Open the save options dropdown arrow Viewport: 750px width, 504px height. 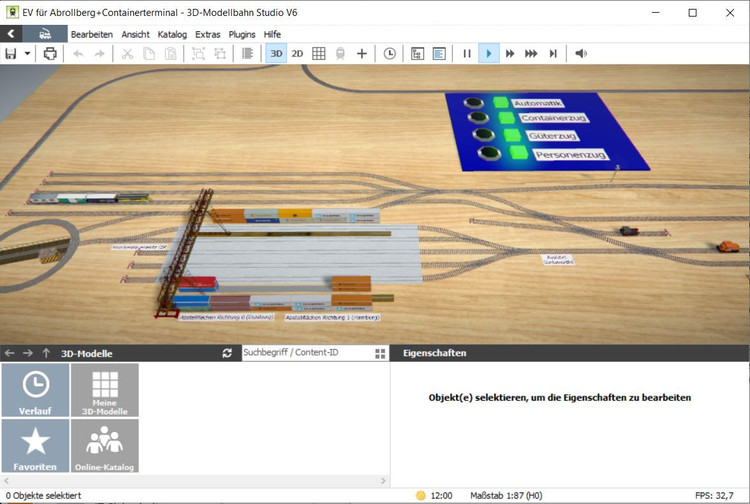pyautogui.click(x=27, y=54)
